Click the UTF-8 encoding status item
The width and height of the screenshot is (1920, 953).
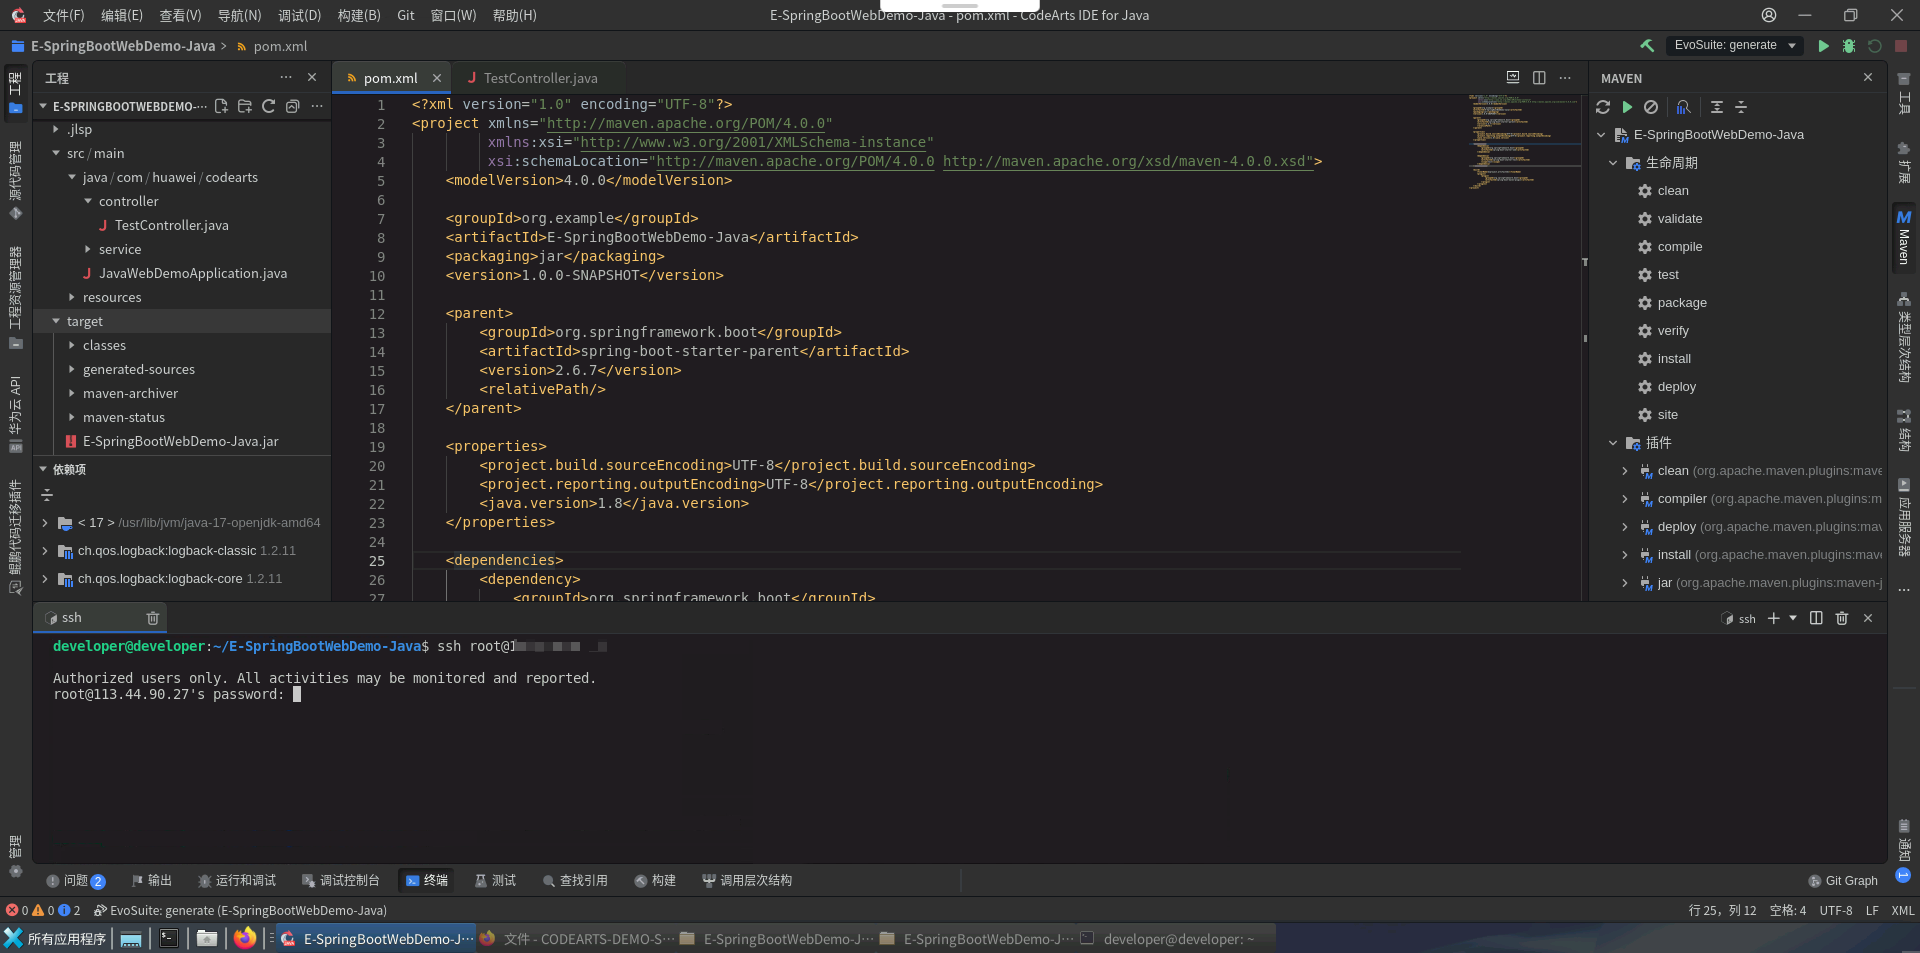1836,910
